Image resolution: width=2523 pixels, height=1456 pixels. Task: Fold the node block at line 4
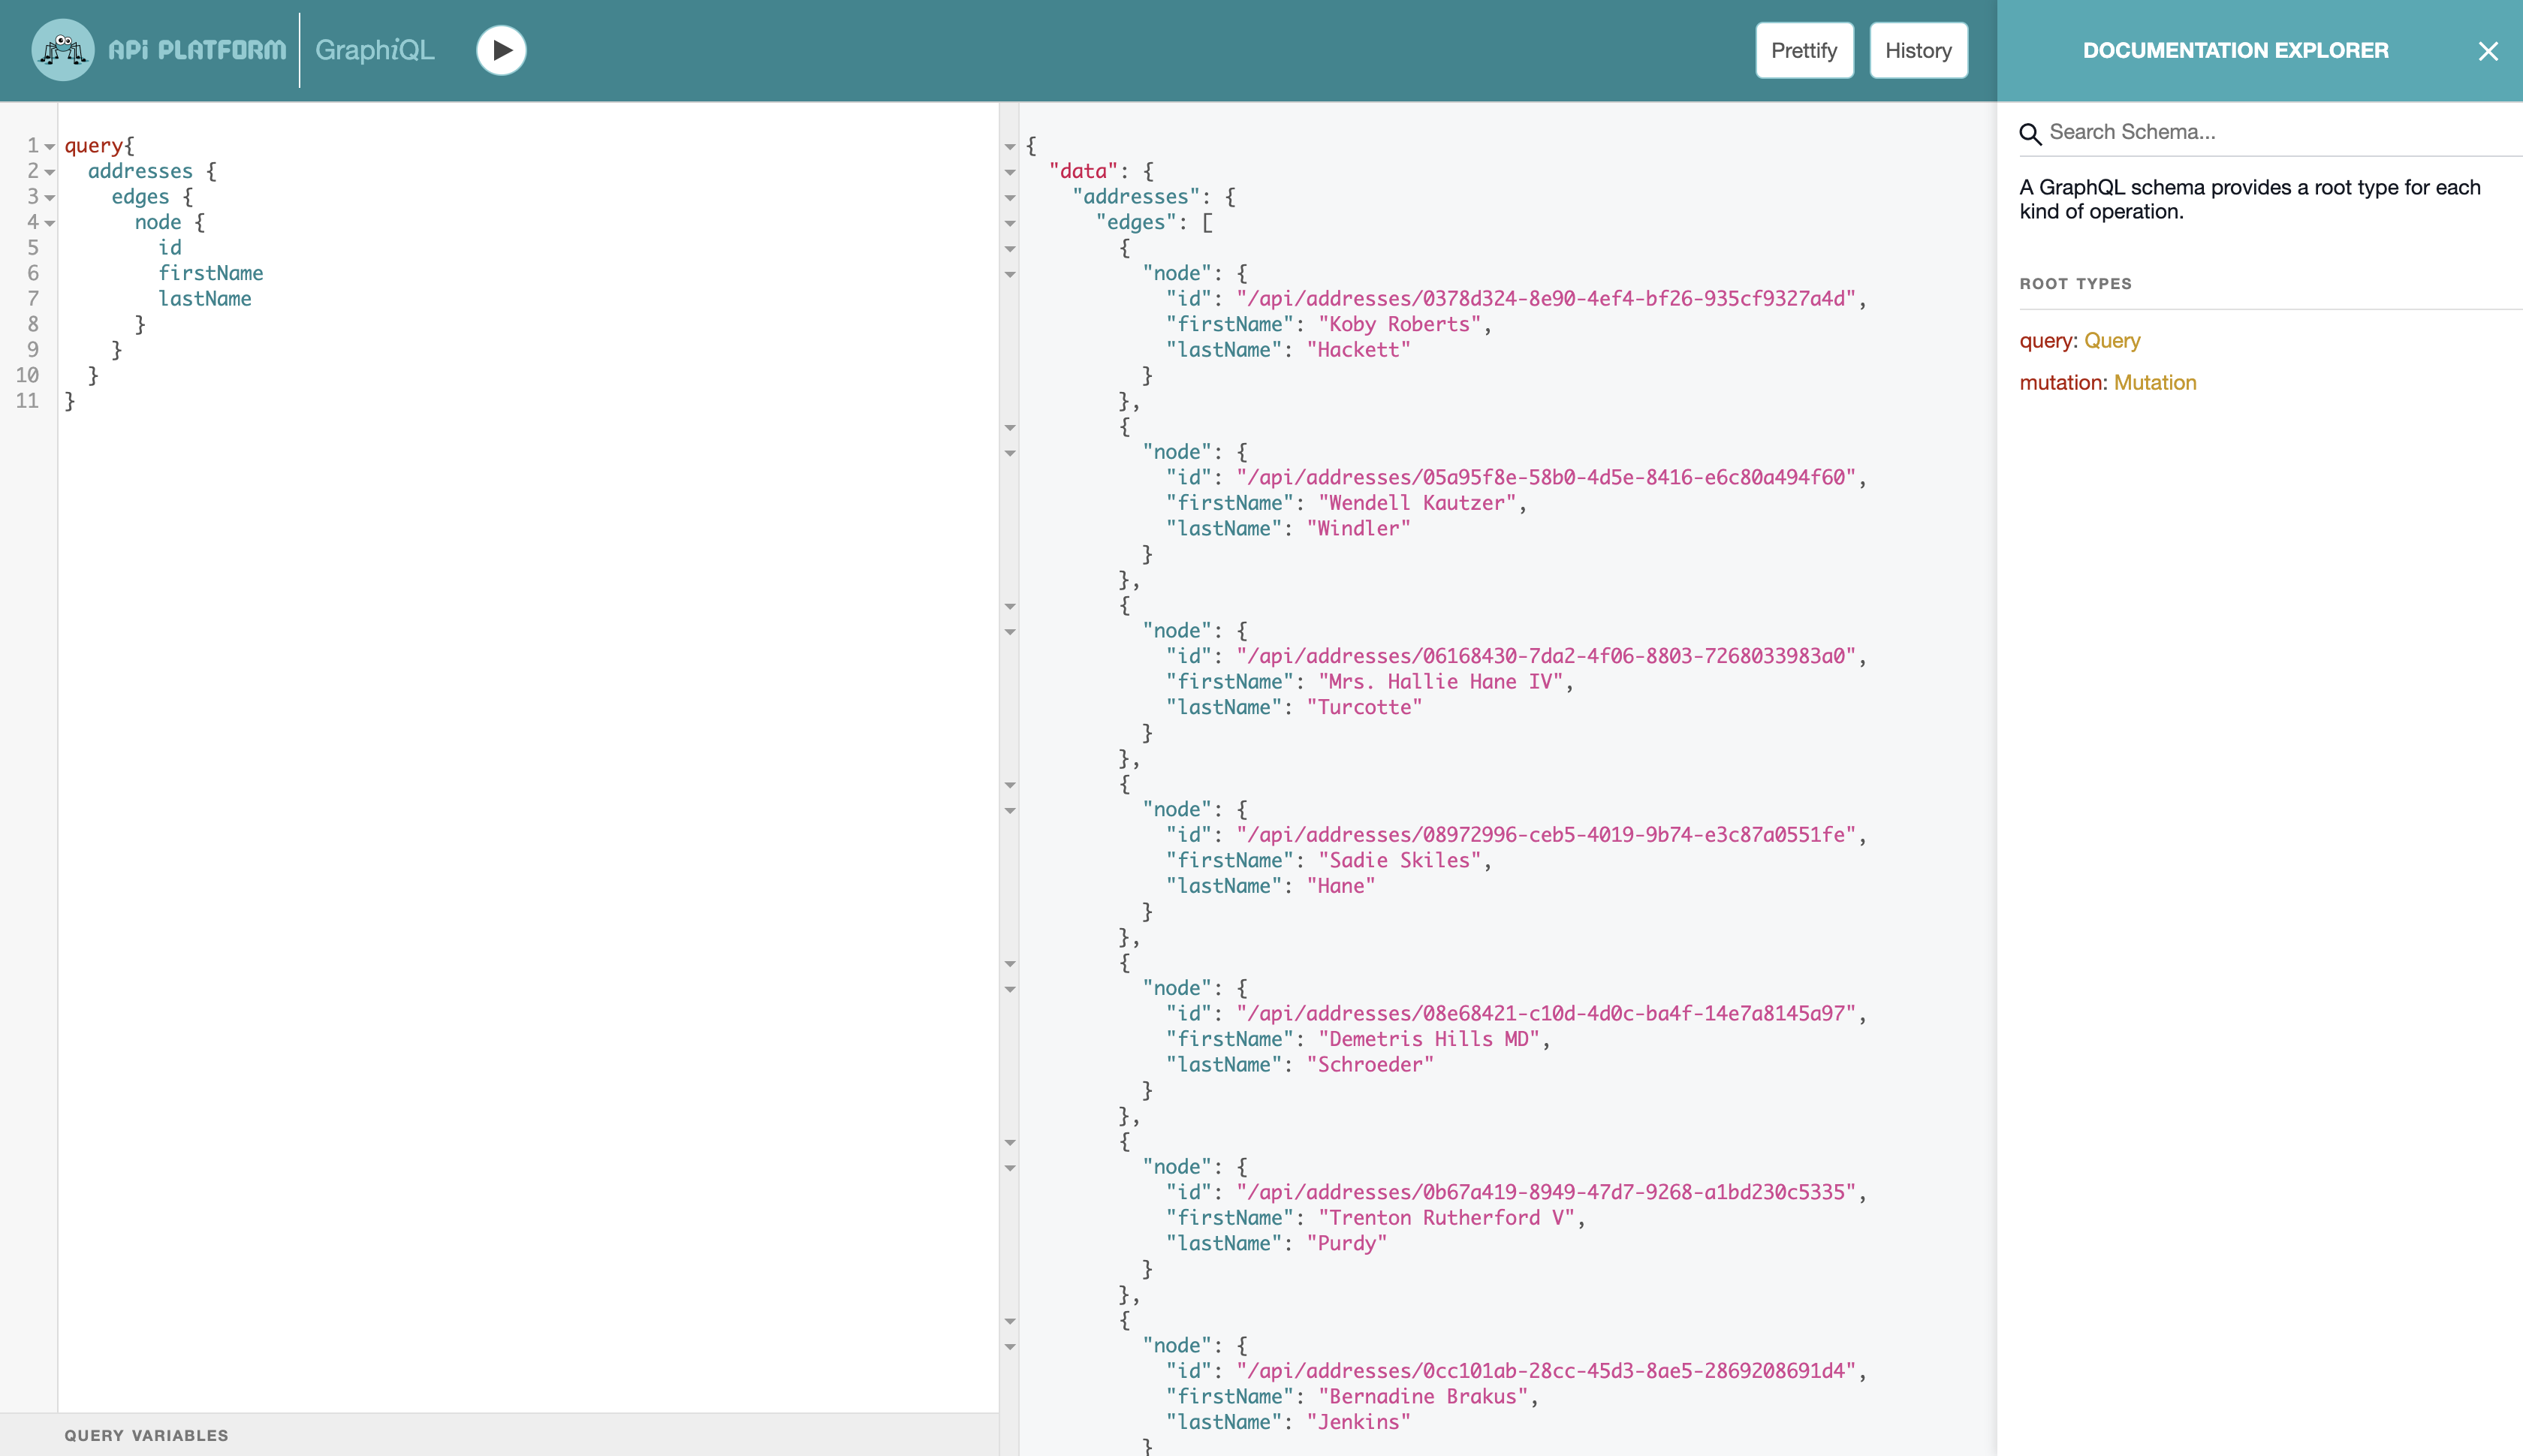point(49,223)
